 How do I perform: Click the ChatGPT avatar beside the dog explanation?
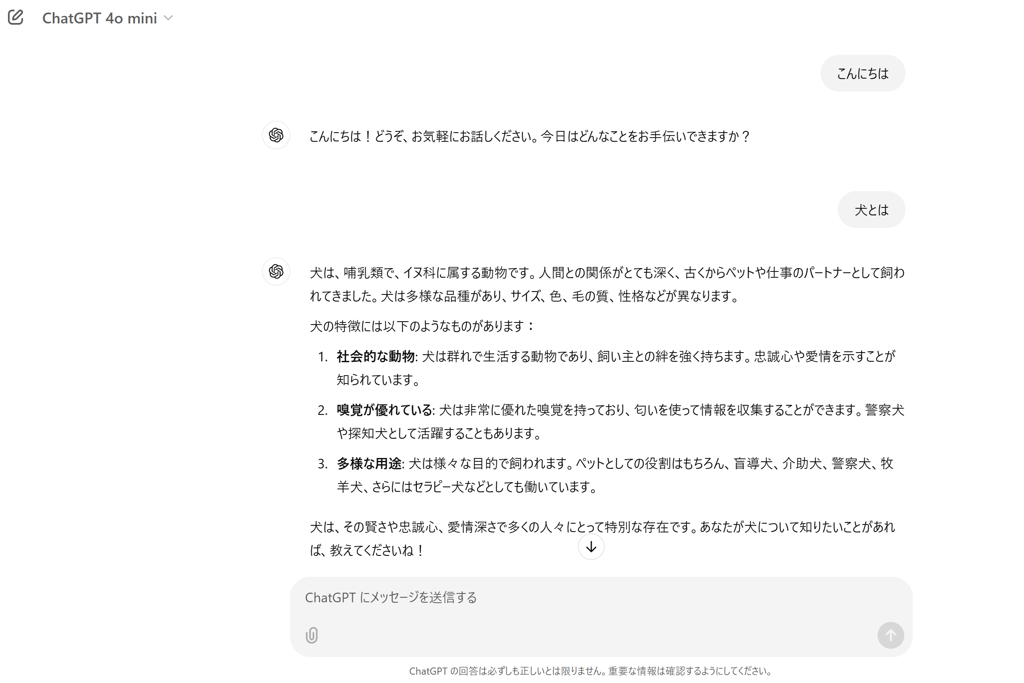pos(276,271)
